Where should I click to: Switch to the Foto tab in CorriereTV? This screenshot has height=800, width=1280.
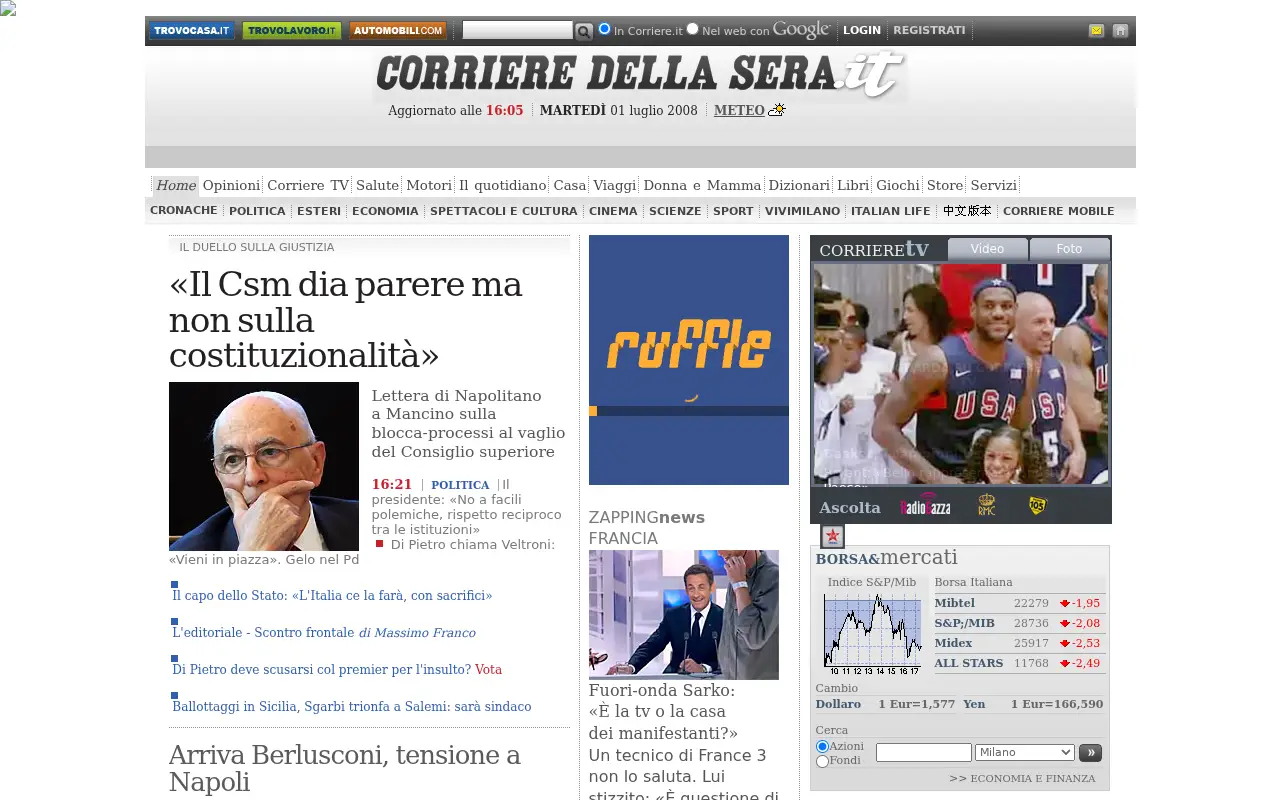click(x=1069, y=249)
